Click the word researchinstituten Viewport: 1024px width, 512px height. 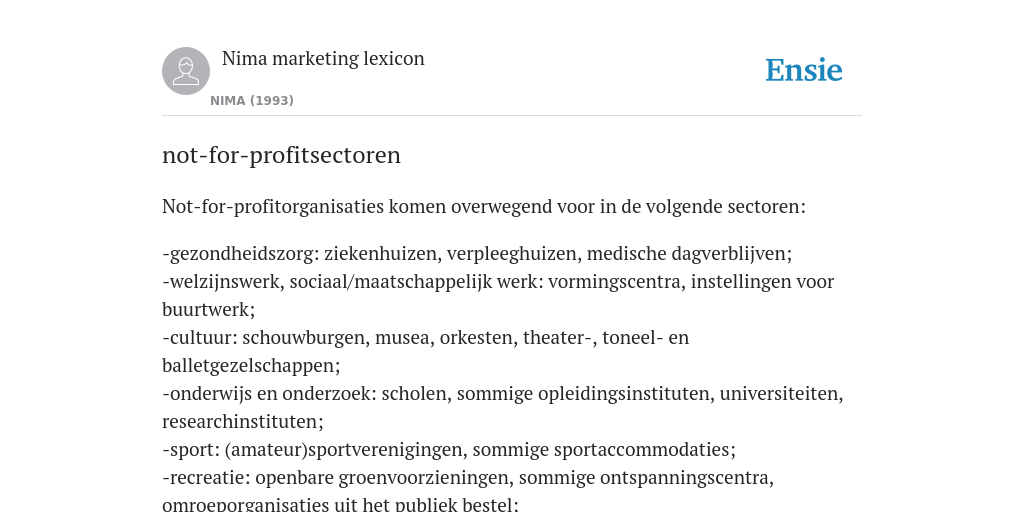click(x=240, y=422)
